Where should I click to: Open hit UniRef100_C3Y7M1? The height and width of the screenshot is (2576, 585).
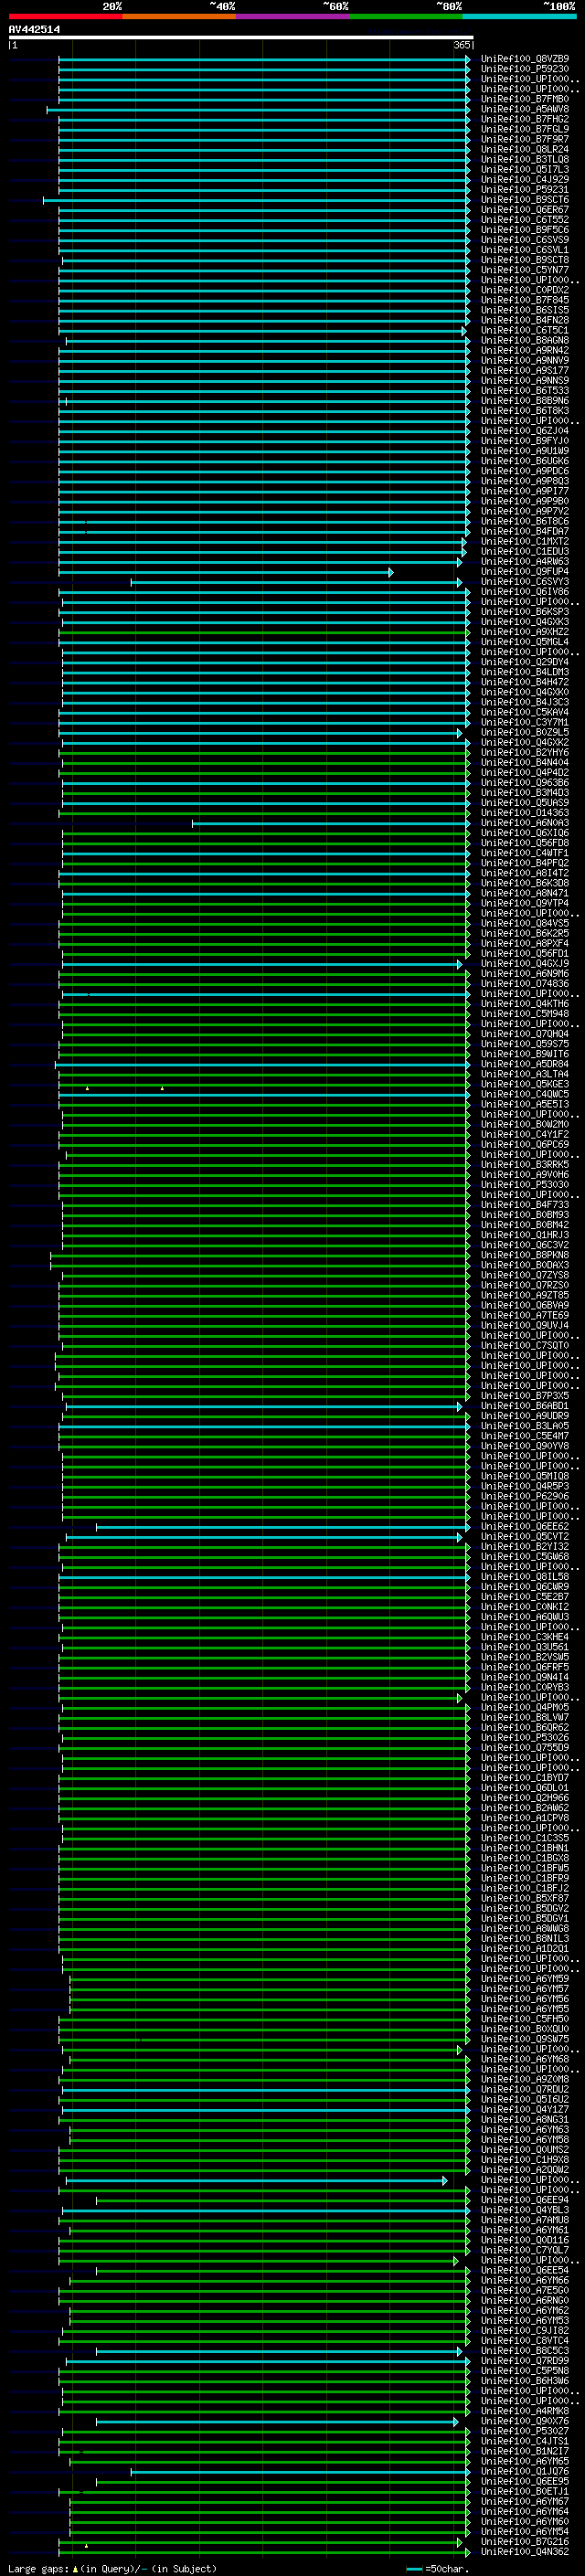point(525,723)
